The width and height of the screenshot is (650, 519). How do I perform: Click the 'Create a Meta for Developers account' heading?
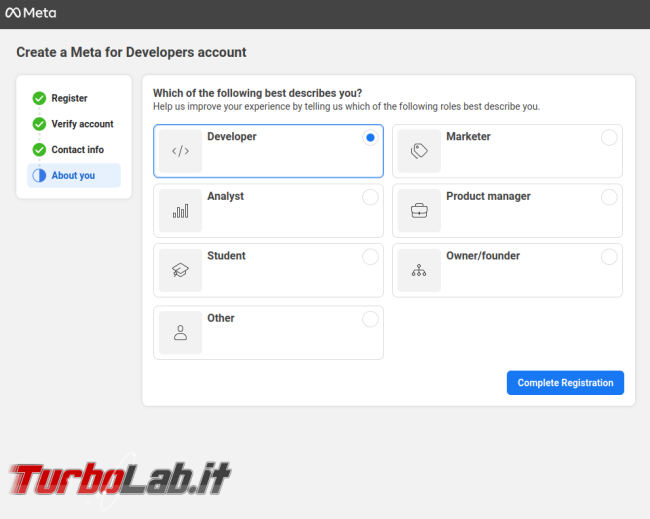coord(131,52)
